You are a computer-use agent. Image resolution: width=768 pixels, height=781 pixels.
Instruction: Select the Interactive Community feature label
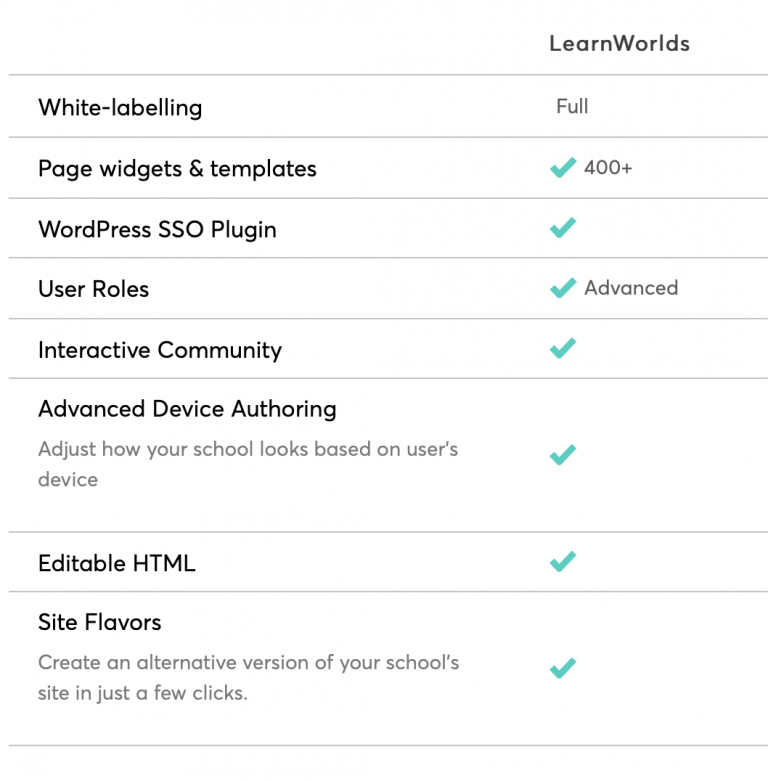[x=160, y=350]
